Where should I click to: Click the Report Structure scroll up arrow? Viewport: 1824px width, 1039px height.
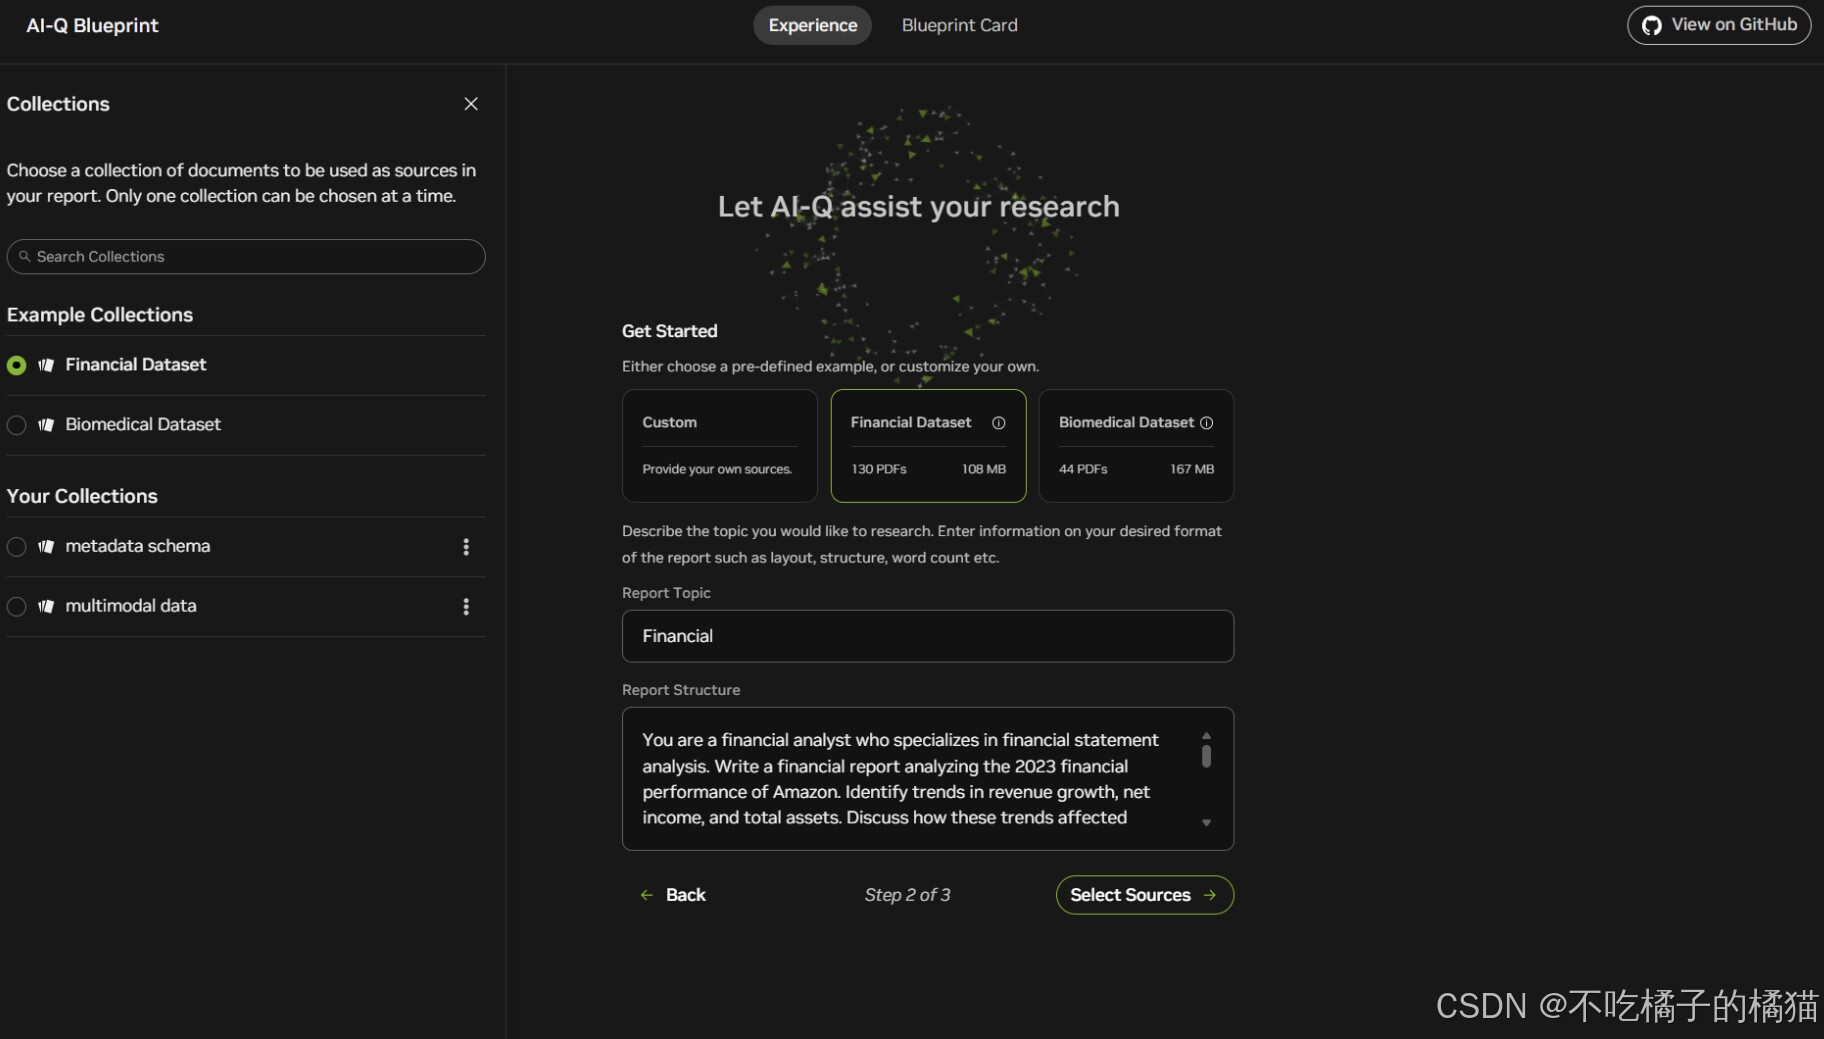point(1206,736)
